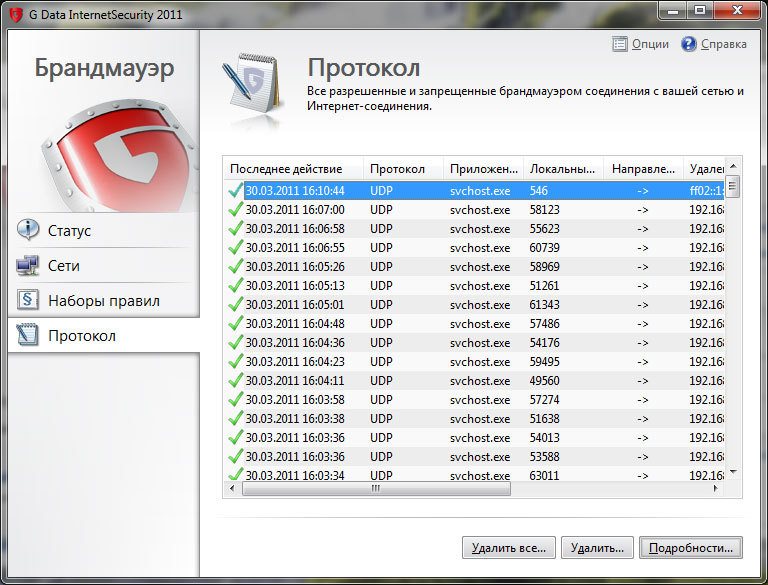Select the row with local port 51261

pos(475,286)
